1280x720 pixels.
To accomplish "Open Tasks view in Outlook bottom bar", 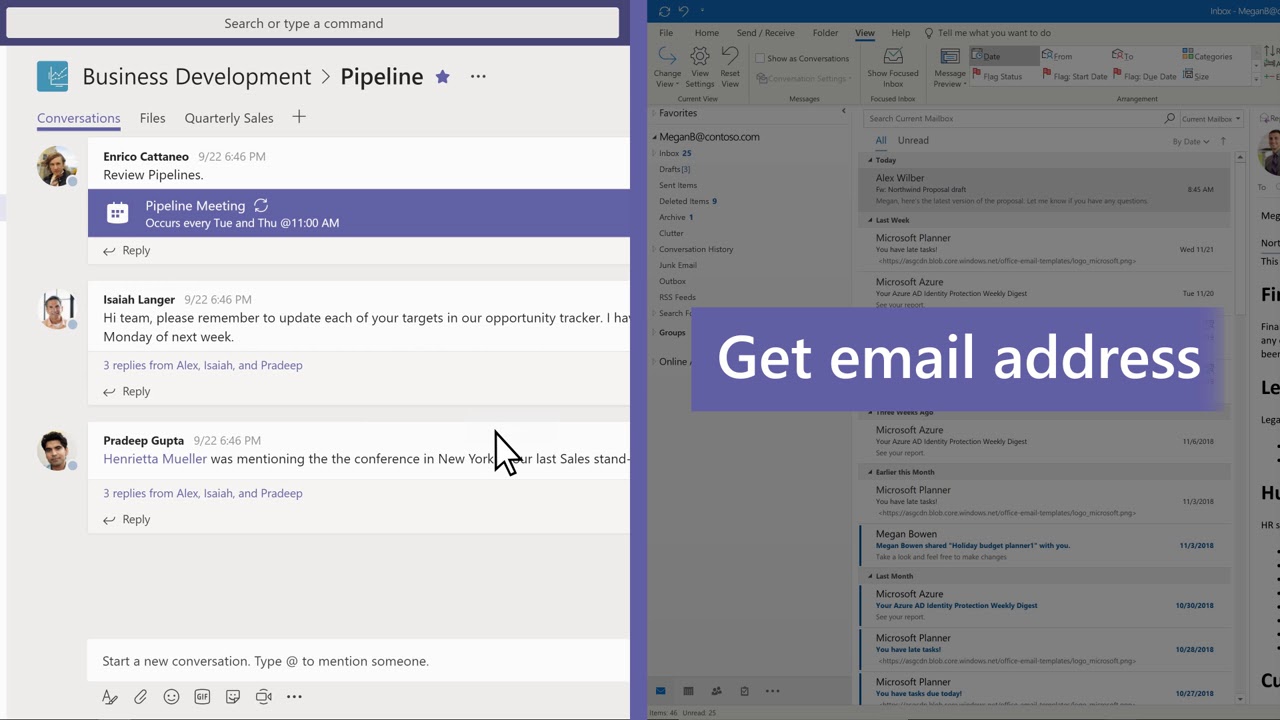I will click(744, 691).
